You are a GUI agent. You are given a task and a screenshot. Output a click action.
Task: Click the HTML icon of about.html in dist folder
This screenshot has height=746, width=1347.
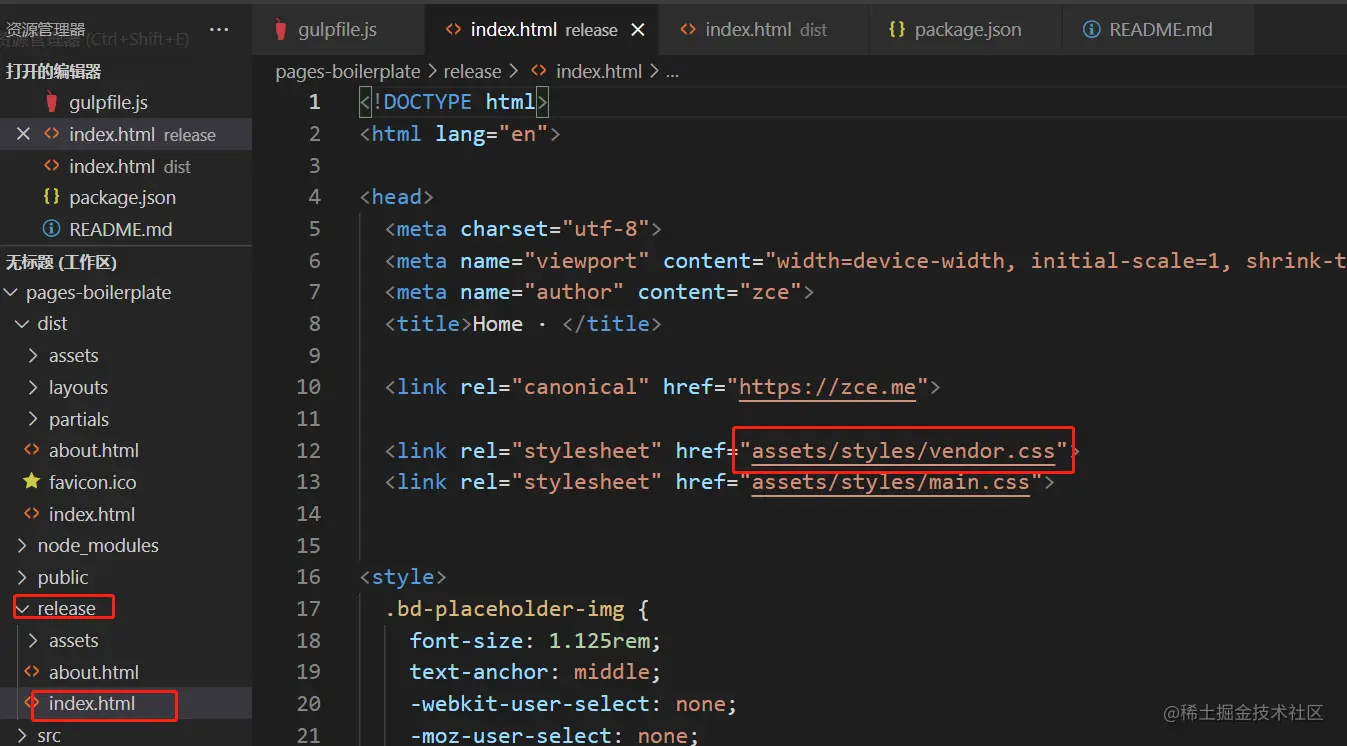pyautogui.click(x=32, y=450)
